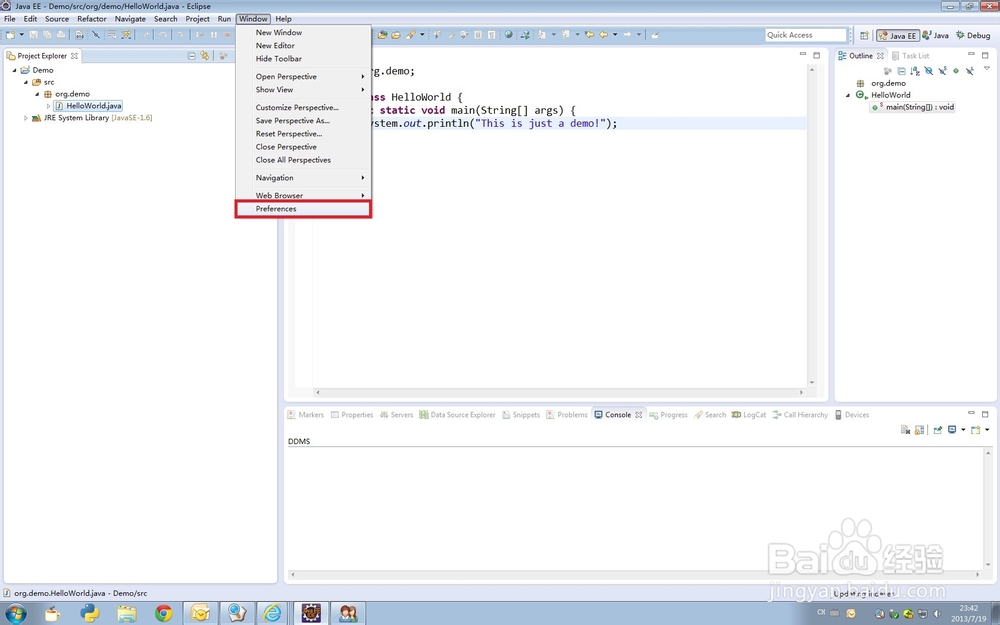
Task: Toggle Hide Fields in the Outline toolbar
Action: 929,71
